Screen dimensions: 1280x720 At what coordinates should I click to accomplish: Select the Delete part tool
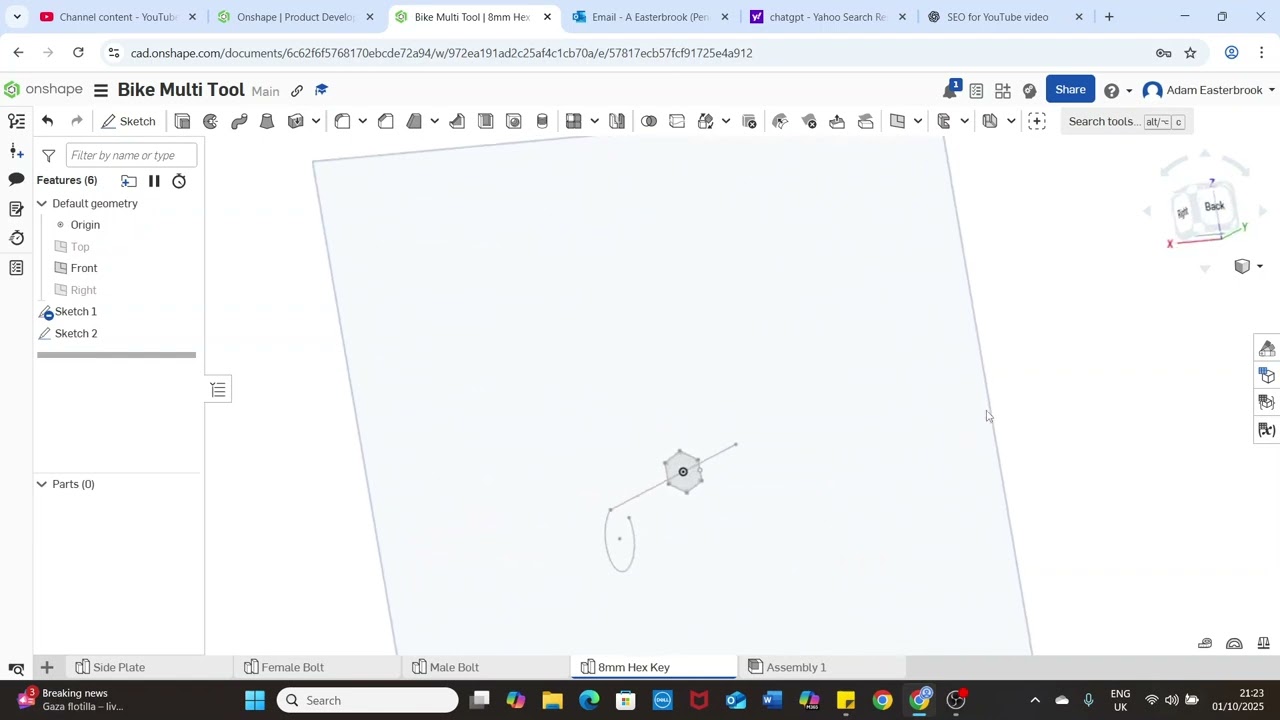click(749, 121)
